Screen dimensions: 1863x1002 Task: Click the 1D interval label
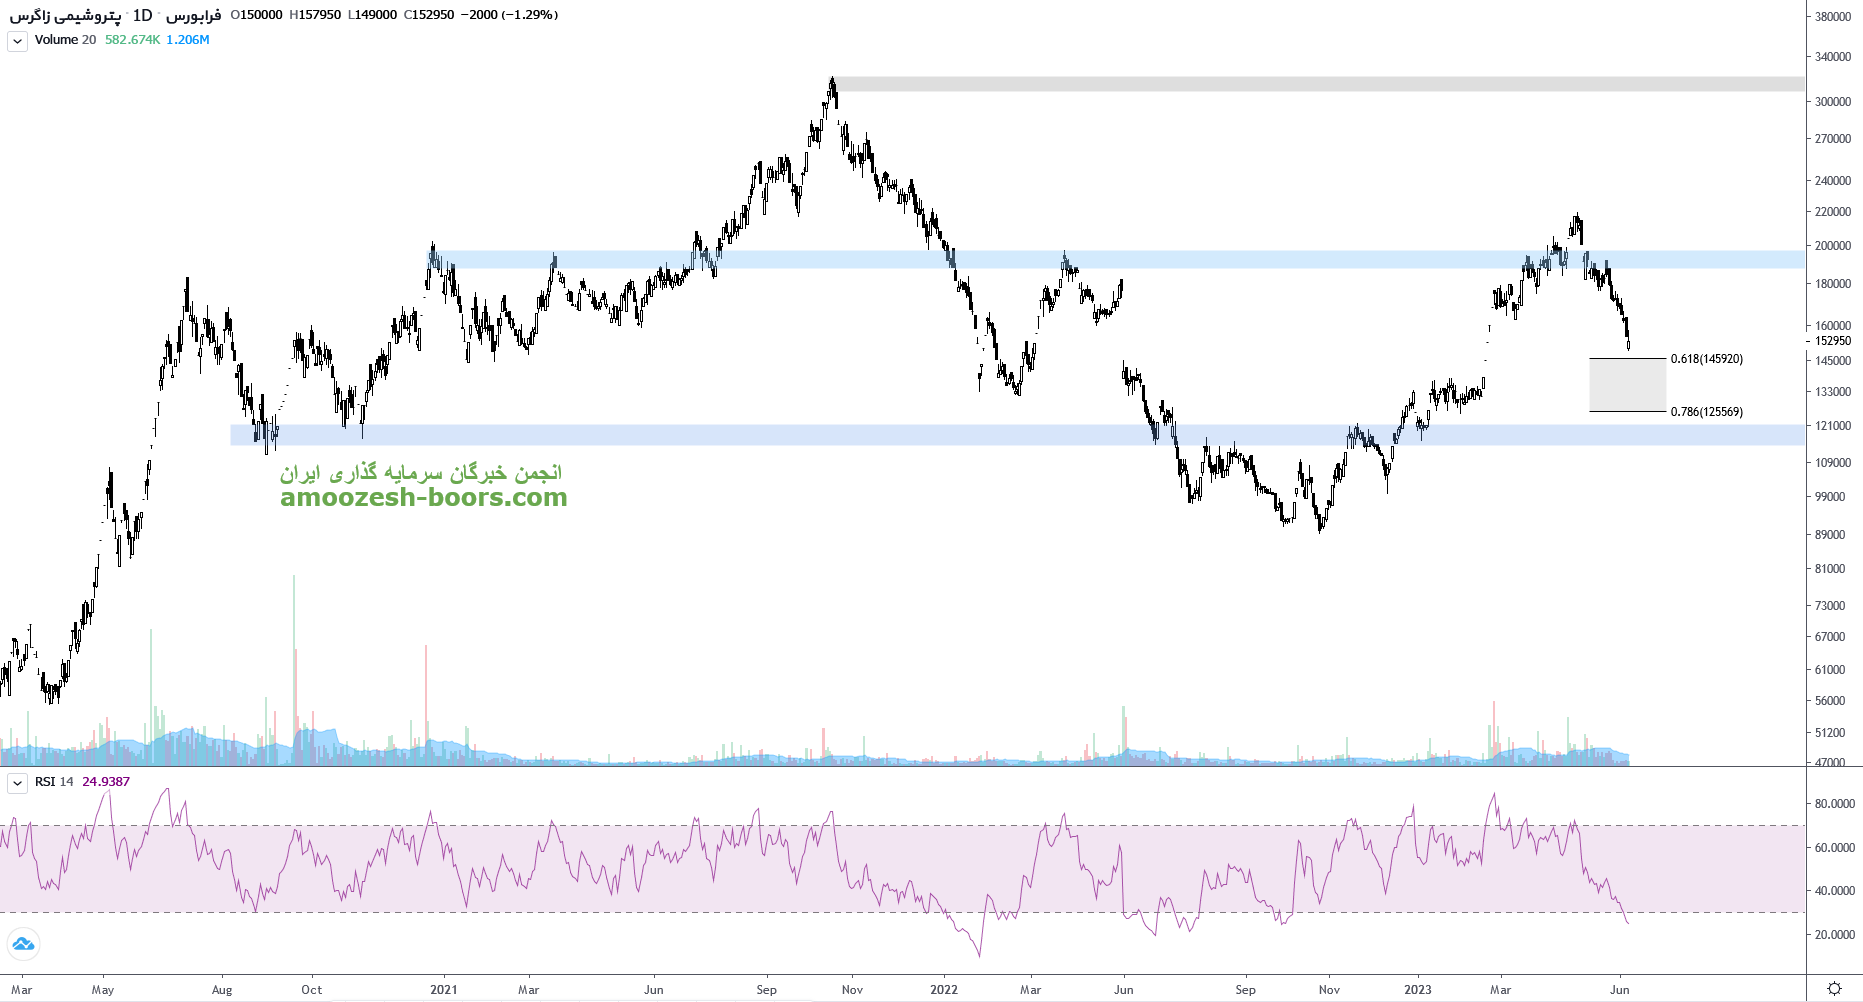(x=142, y=15)
